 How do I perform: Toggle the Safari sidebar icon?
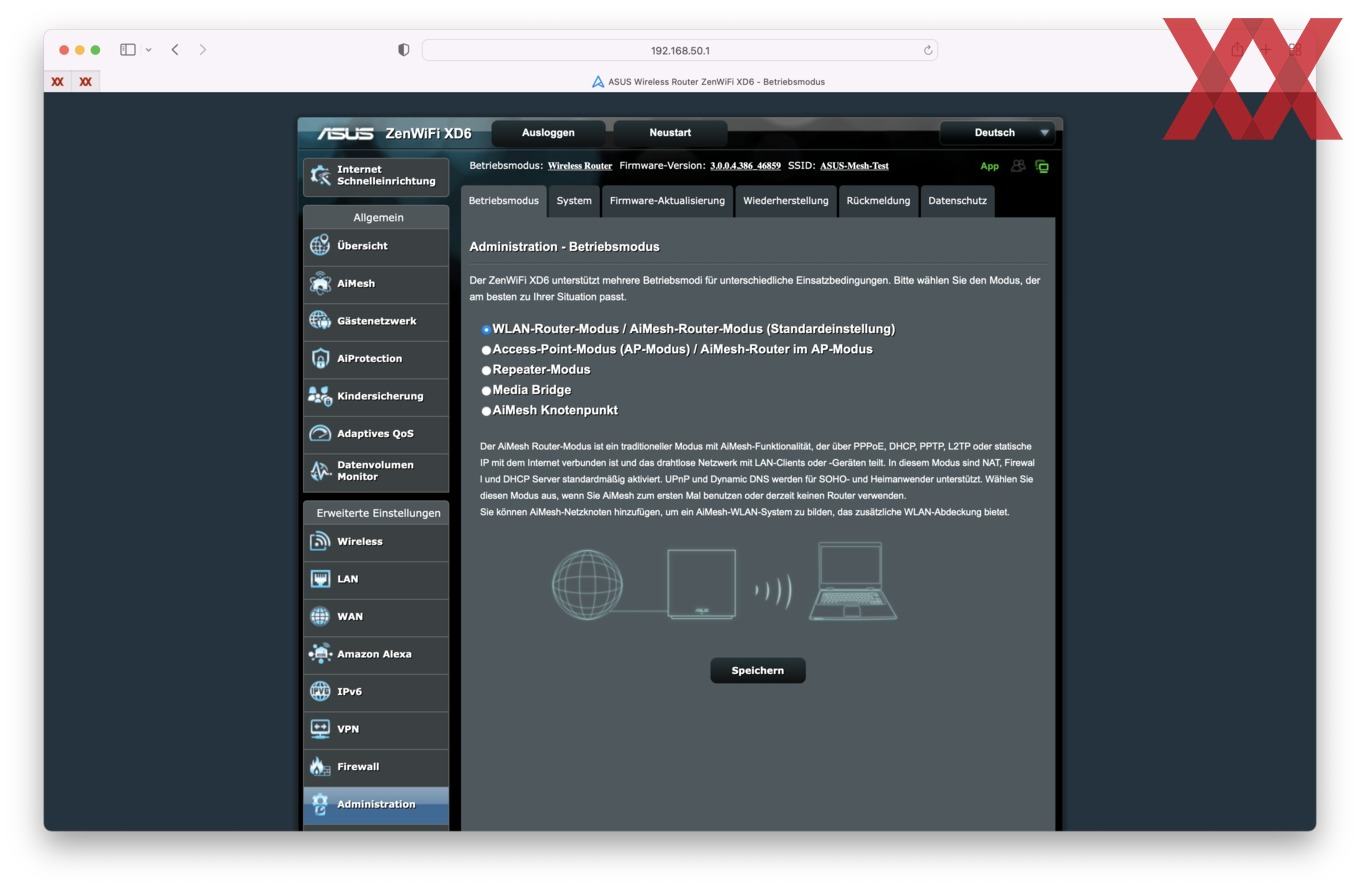[128, 49]
